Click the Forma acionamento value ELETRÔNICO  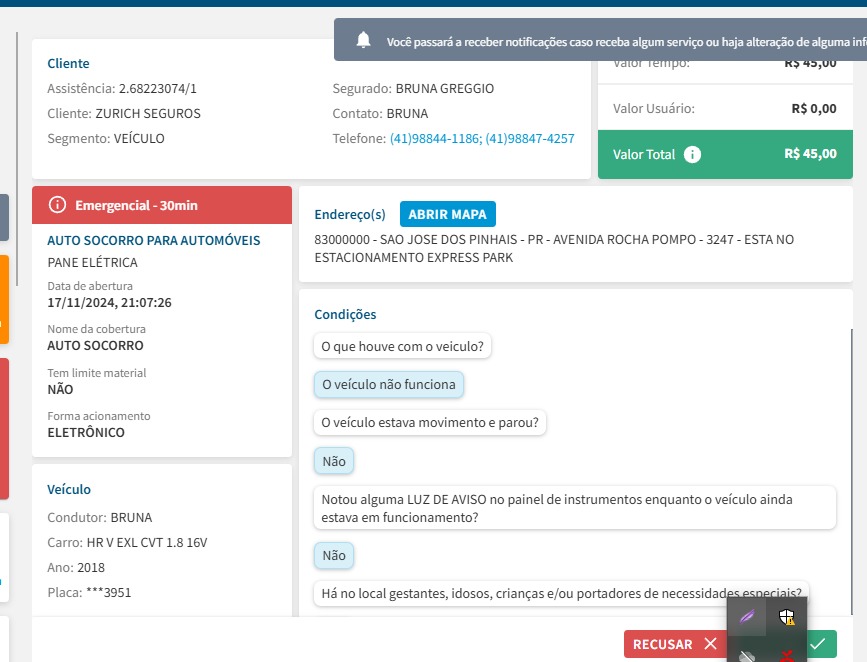pos(86,432)
